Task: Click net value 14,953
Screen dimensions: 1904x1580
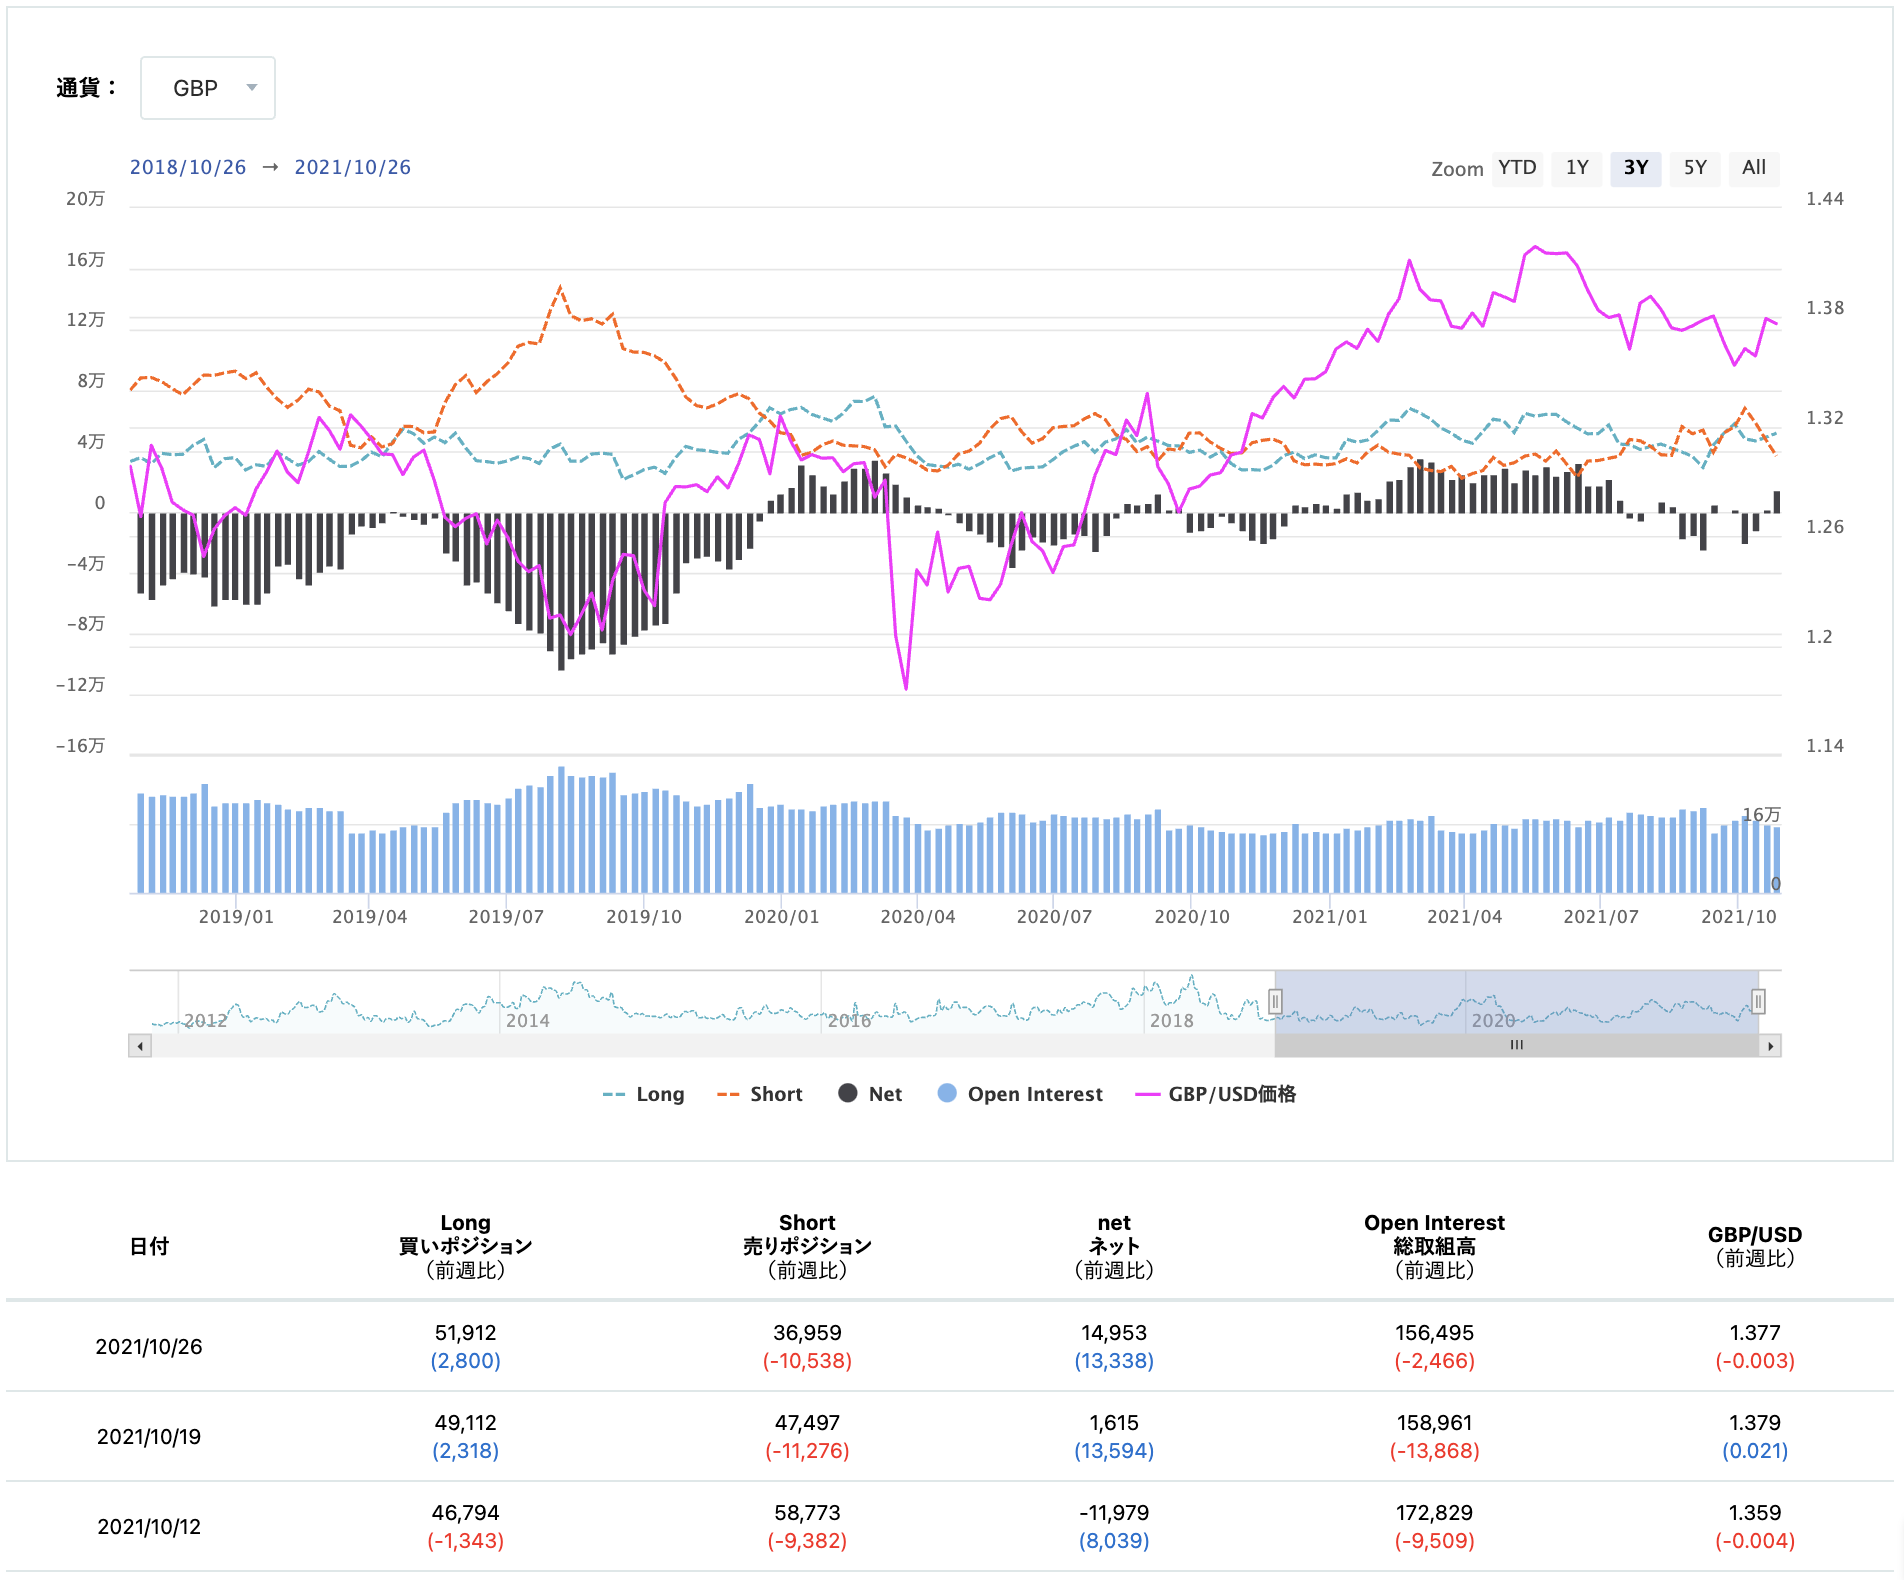Action: pos(1114,1333)
